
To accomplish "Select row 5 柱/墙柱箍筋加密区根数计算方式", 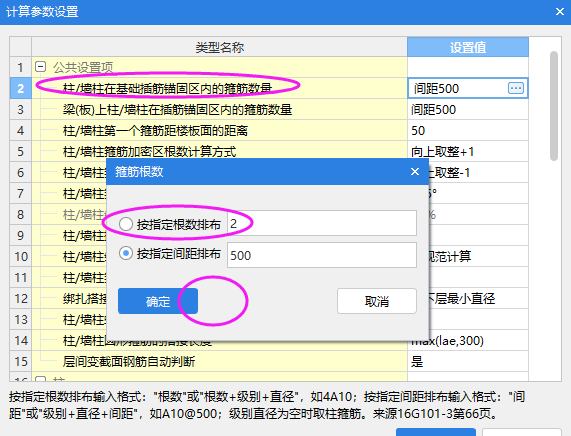I will tap(220, 151).
